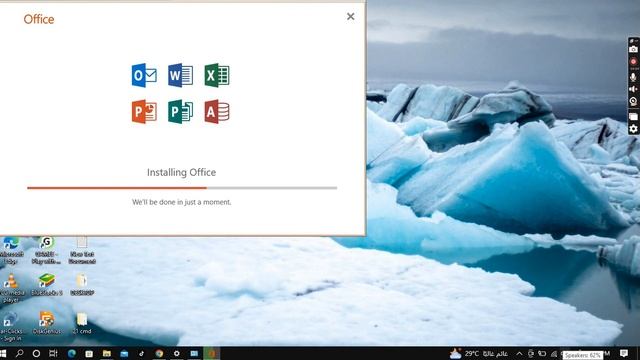Open Cortana circle on taskbar
Viewport: 640px width, 360px height.
point(36,353)
